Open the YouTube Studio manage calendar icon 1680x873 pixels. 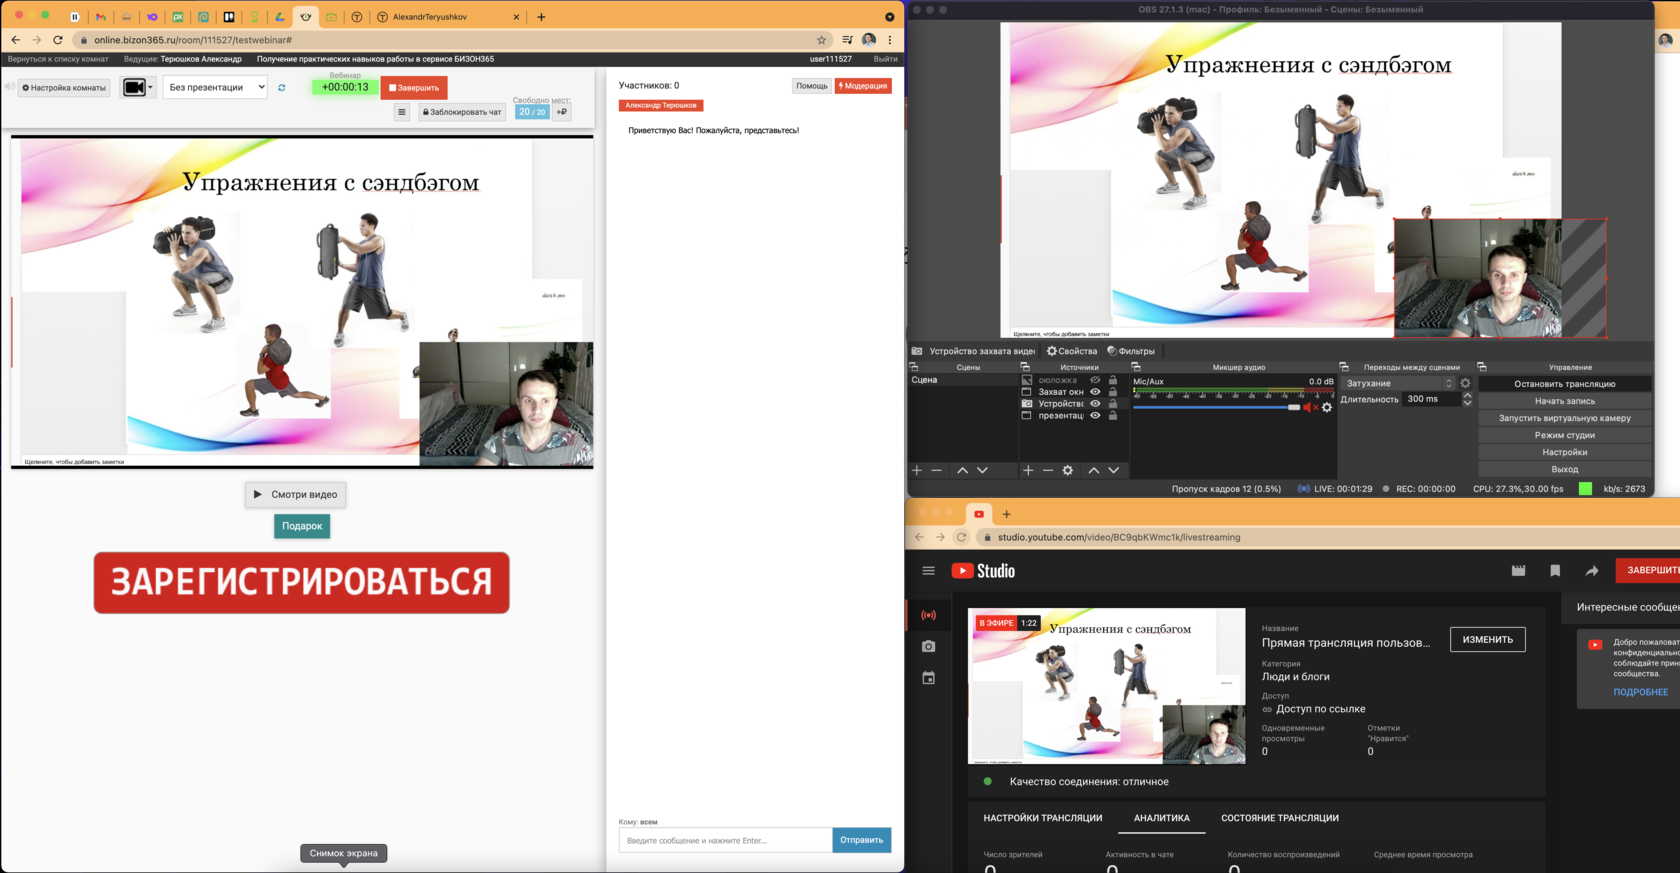pos(928,678)
